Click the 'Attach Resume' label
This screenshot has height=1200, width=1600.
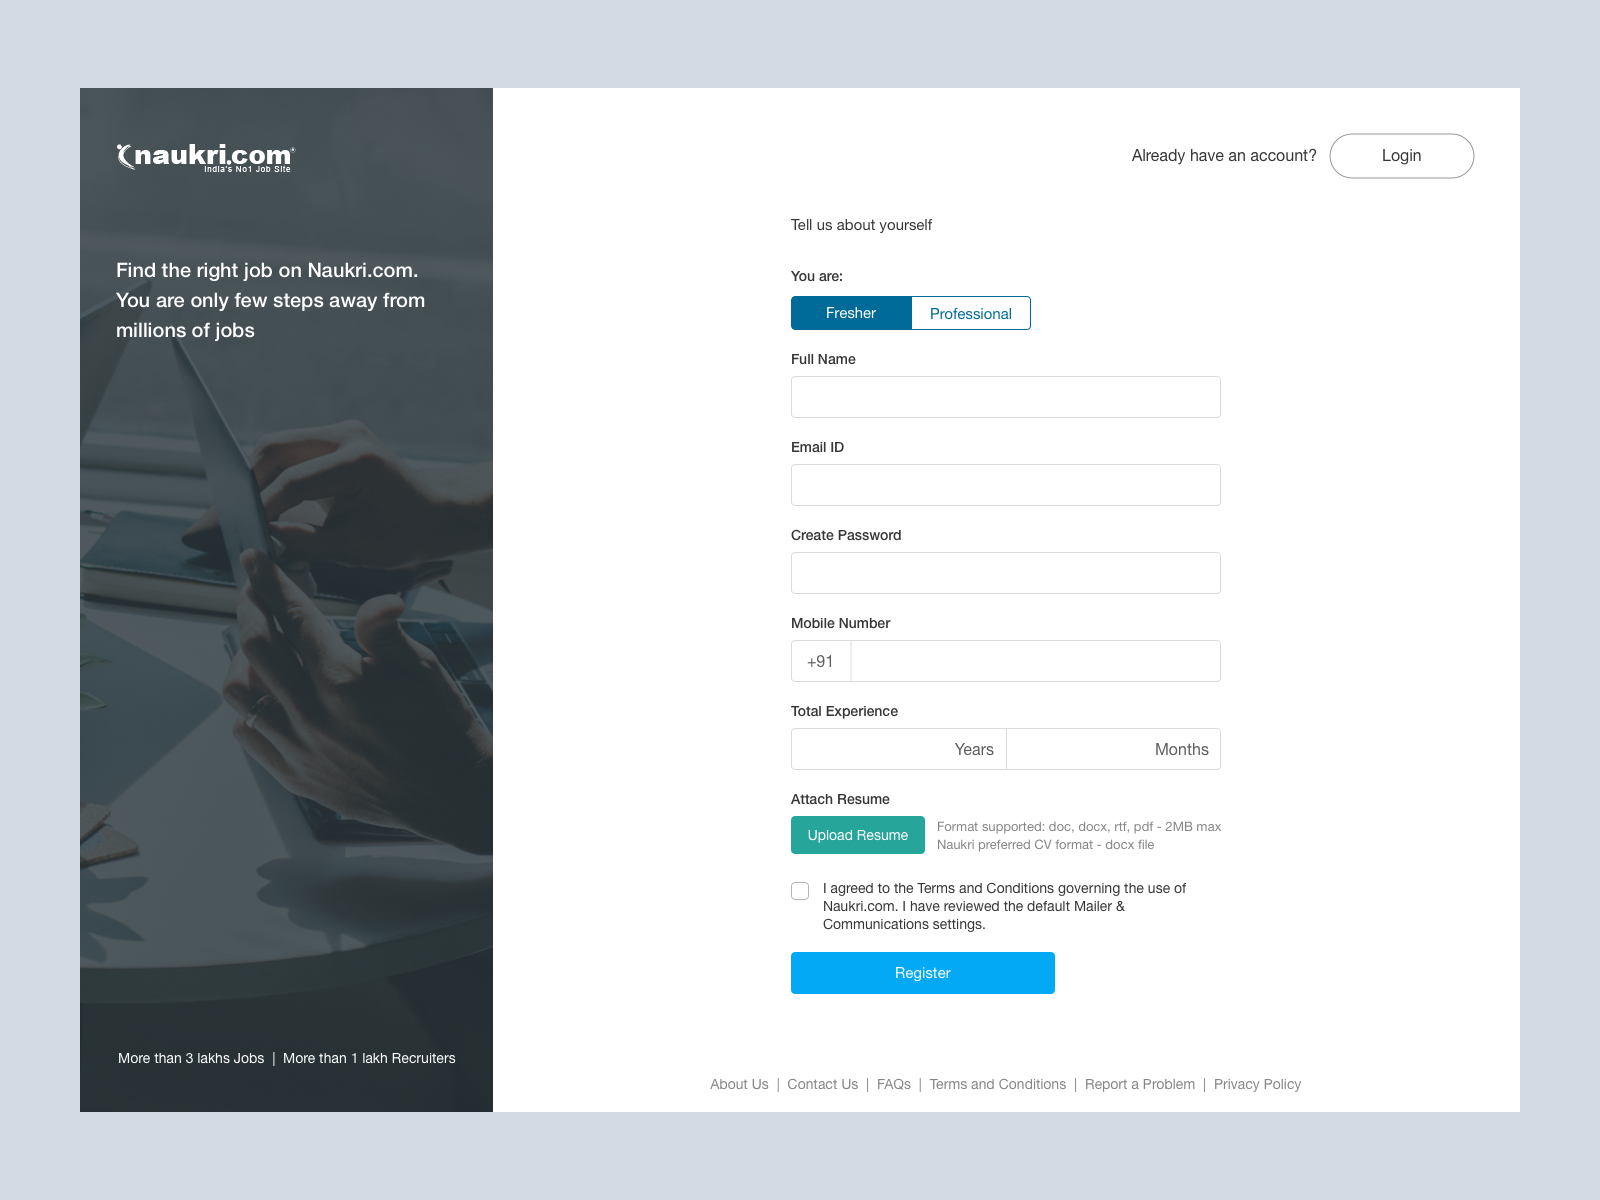click(840, 799)
